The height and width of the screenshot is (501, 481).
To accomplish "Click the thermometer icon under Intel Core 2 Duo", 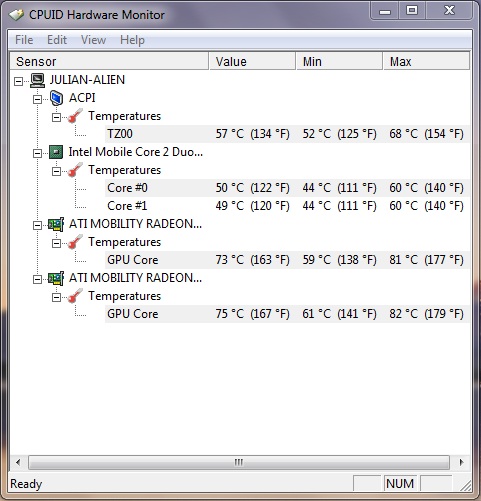I will [75, 170].
